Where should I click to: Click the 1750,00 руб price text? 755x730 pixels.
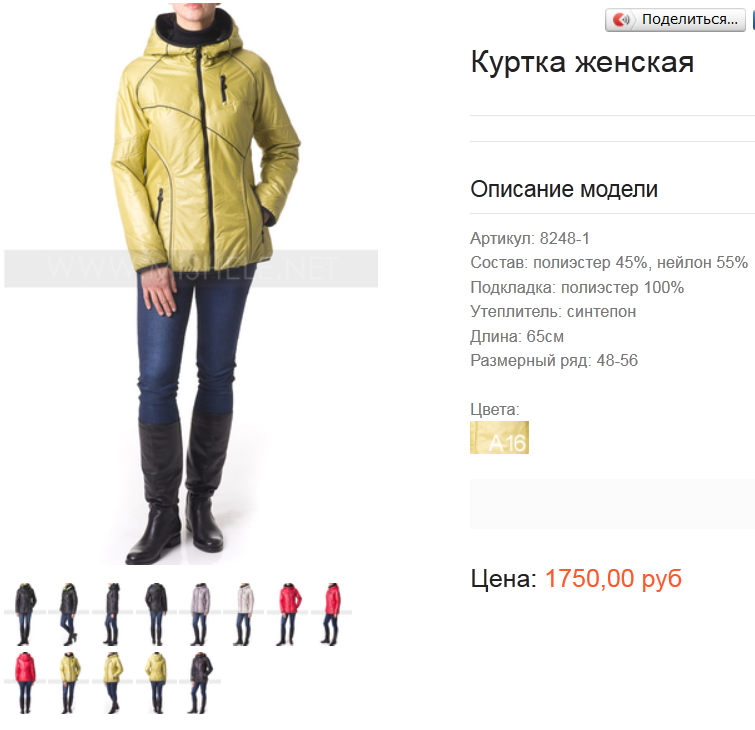[x=613, y=578]
